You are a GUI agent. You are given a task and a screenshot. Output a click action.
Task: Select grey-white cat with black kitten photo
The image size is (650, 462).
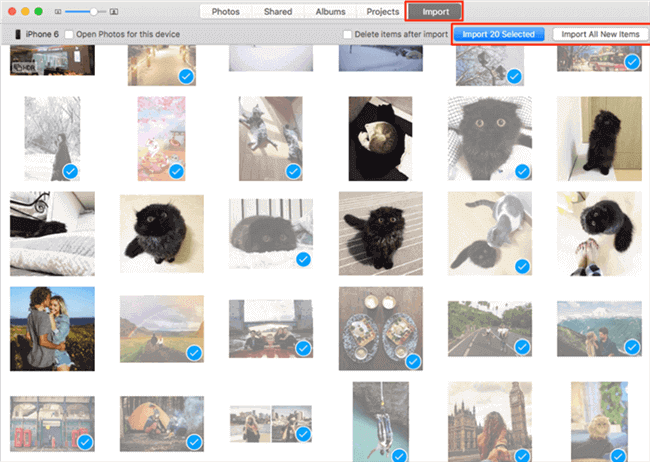(x=490, y=234)
